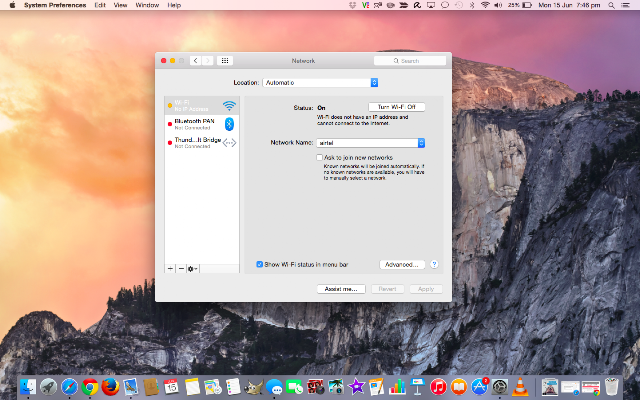Open Google Chrome from the Dock

coord(89,387)
